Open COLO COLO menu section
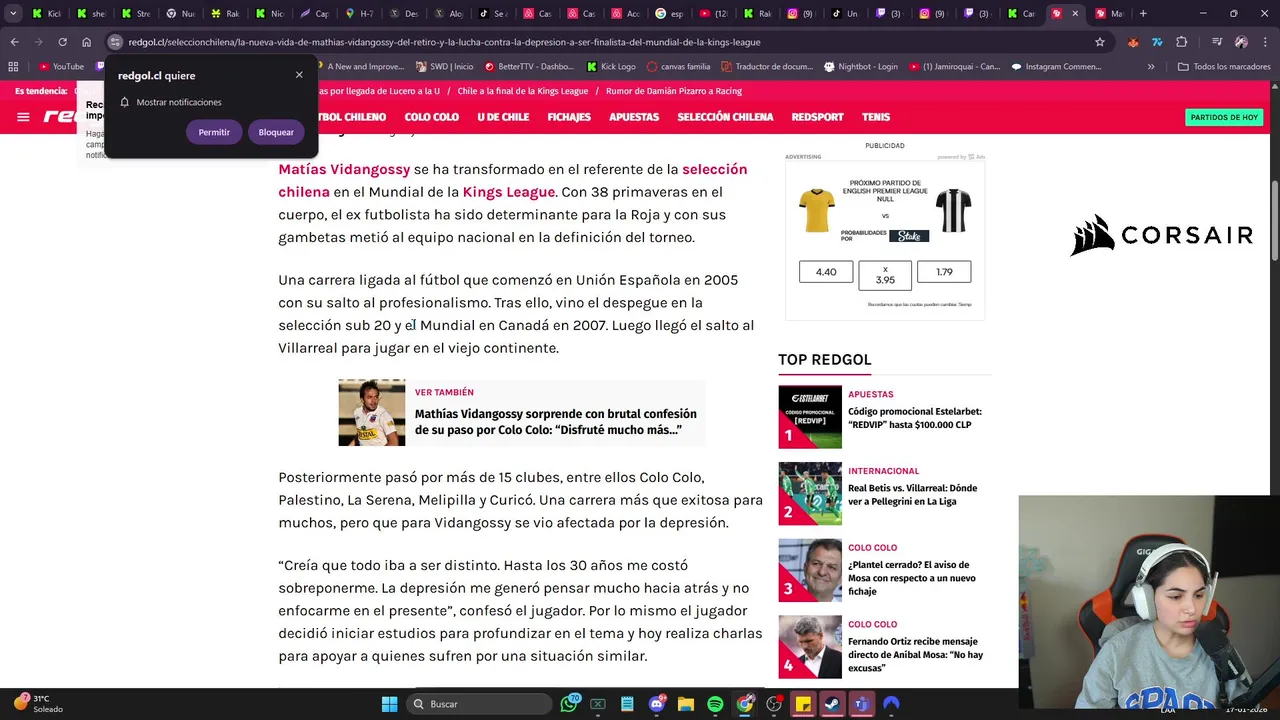Screen dimensions: 1280x720 point(431,117)
